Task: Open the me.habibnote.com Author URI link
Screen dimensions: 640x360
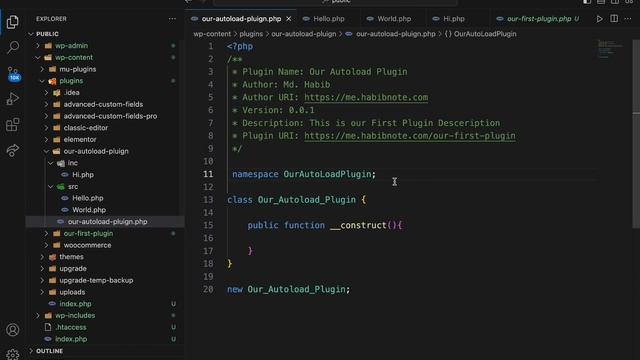Action: (x=366, y=98)
